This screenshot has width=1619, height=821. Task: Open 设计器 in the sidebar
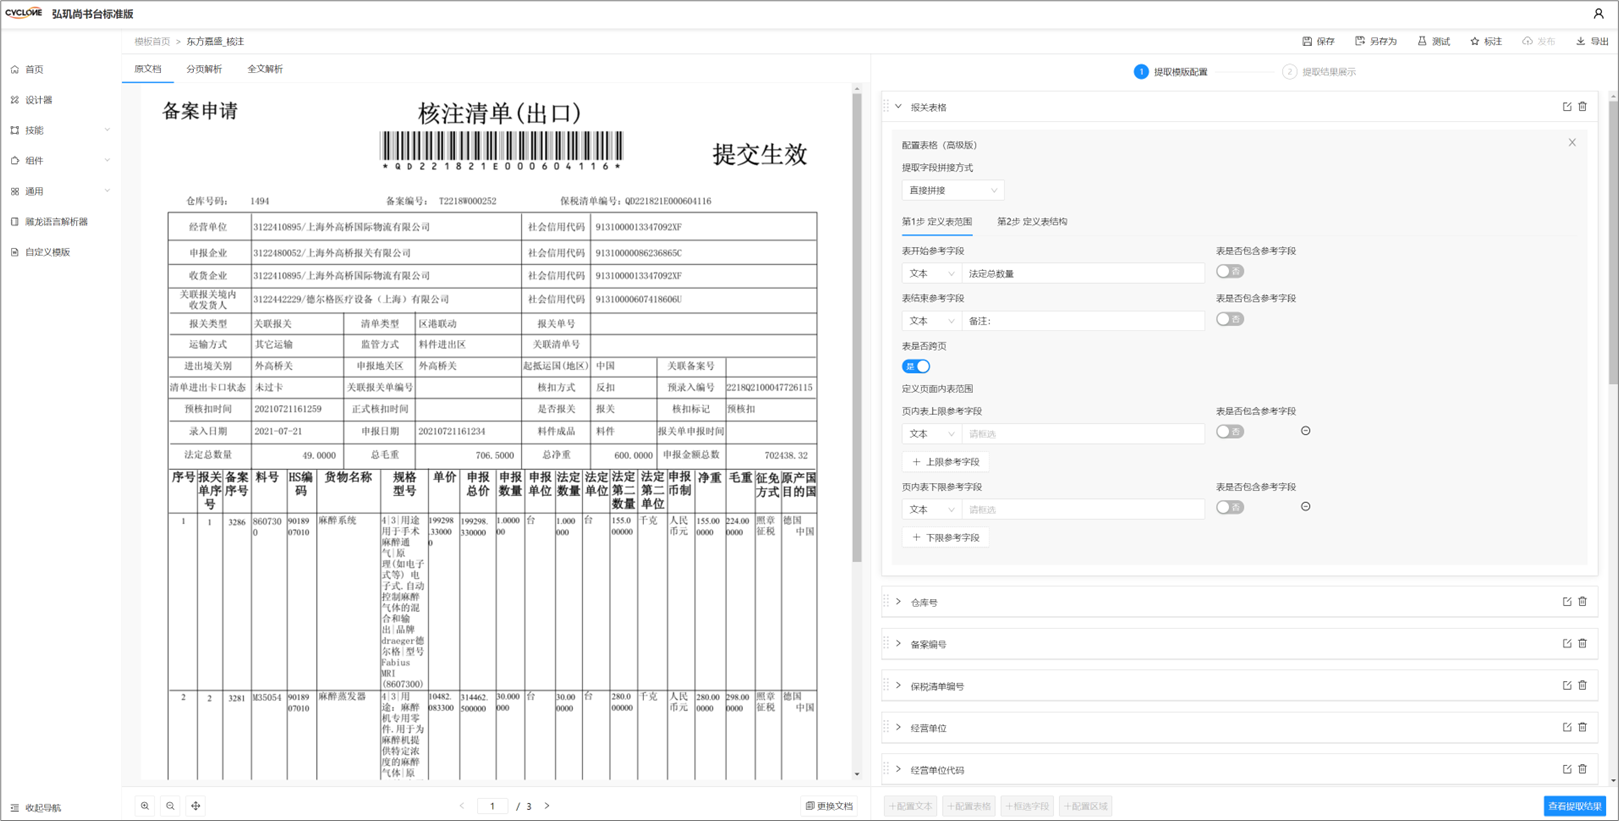tap(38, 100)
